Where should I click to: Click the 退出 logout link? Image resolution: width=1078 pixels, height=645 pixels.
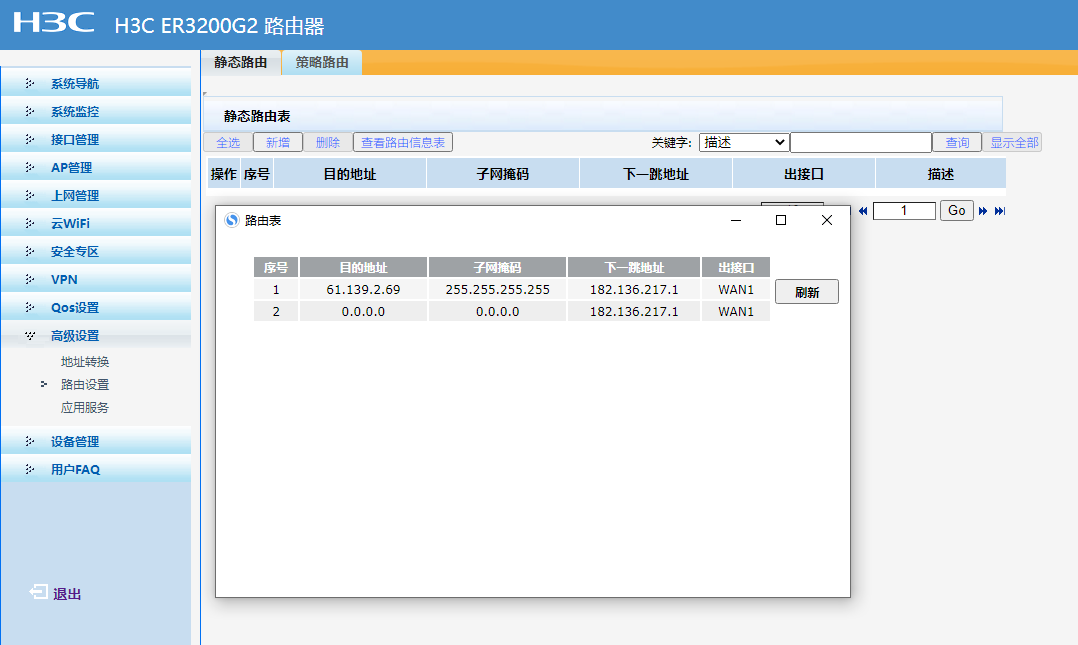(67, 594)
